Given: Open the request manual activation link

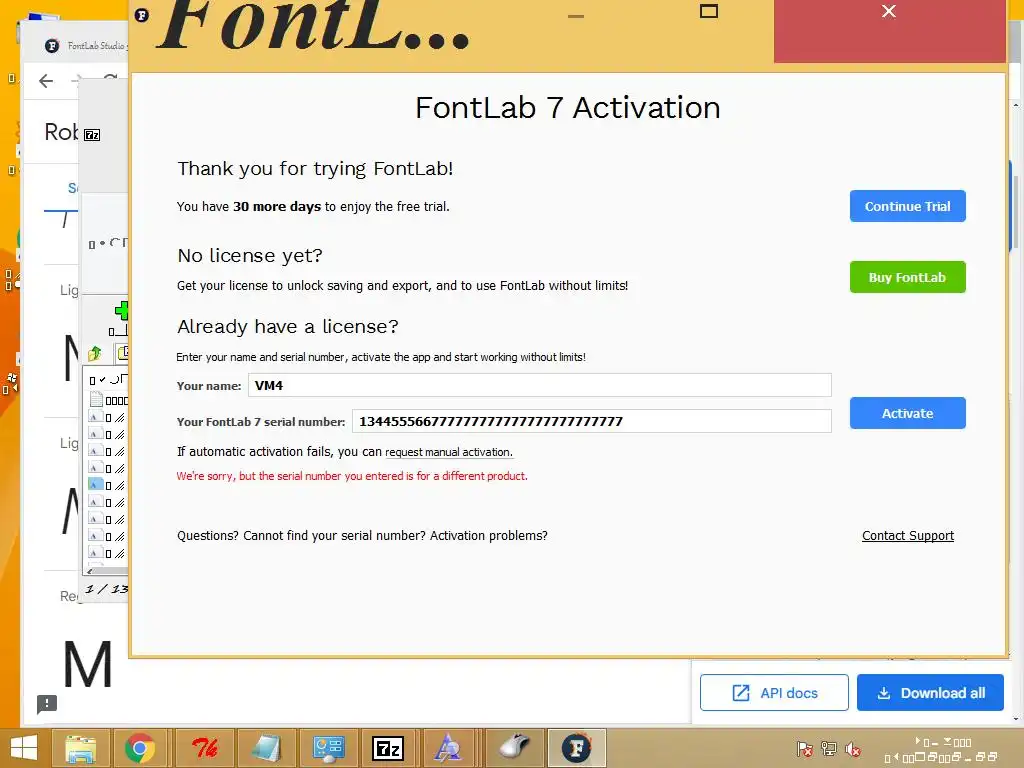Looking at the screenshot, I should (x=449, y=452).
